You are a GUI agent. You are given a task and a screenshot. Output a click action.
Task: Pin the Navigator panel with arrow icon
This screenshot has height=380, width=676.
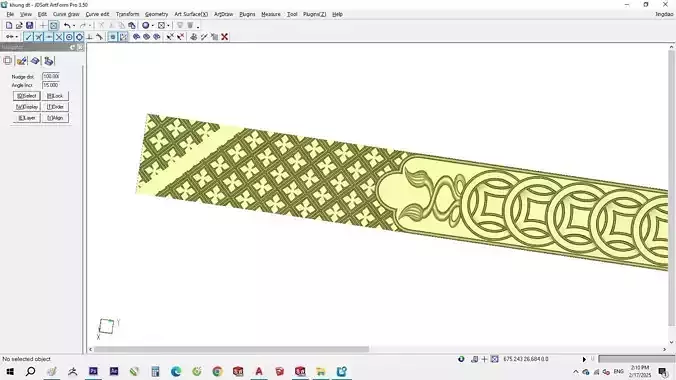[72, 47]
